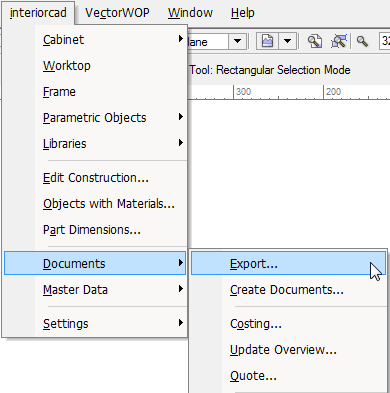Click the Rectangular Selection Mode tool label

tap(270, 70)
